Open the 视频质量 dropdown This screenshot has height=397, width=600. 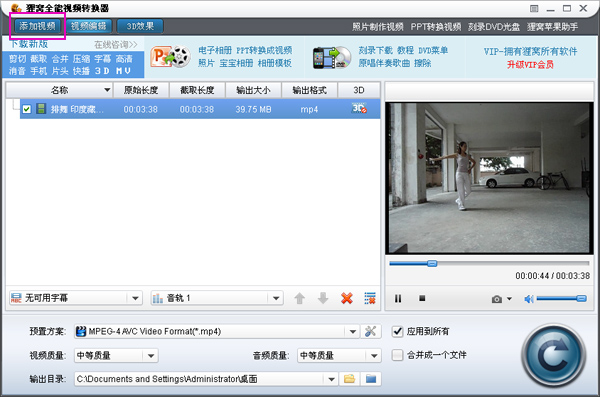coord(116,356)
